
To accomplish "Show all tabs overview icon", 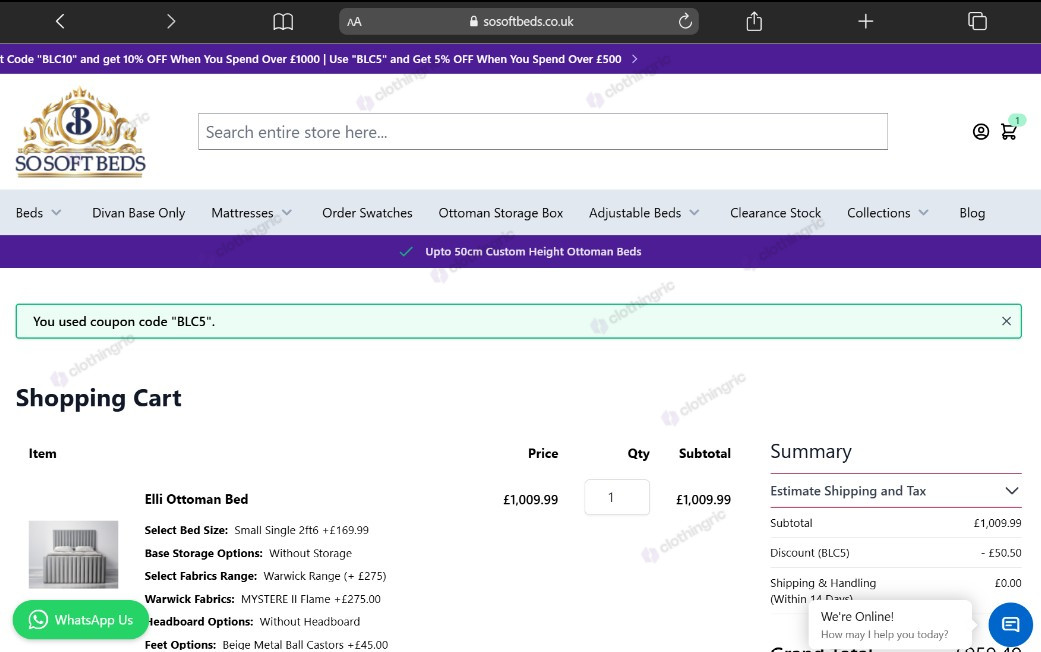I will coord(977,21).
